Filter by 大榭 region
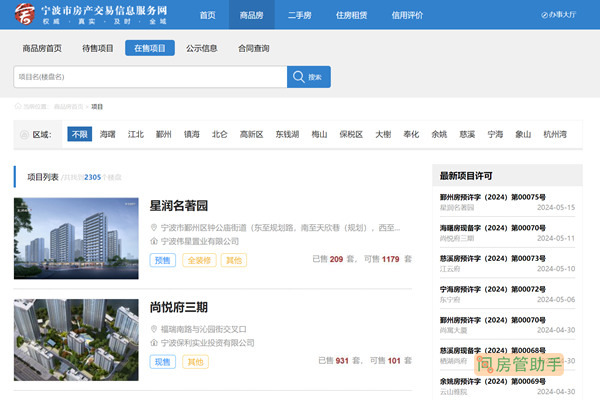 pos(383,134)
